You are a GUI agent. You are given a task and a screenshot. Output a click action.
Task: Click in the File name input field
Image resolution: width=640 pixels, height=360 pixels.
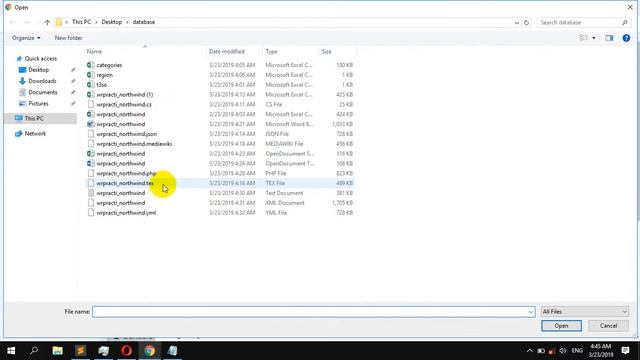(x=313, y=312)
